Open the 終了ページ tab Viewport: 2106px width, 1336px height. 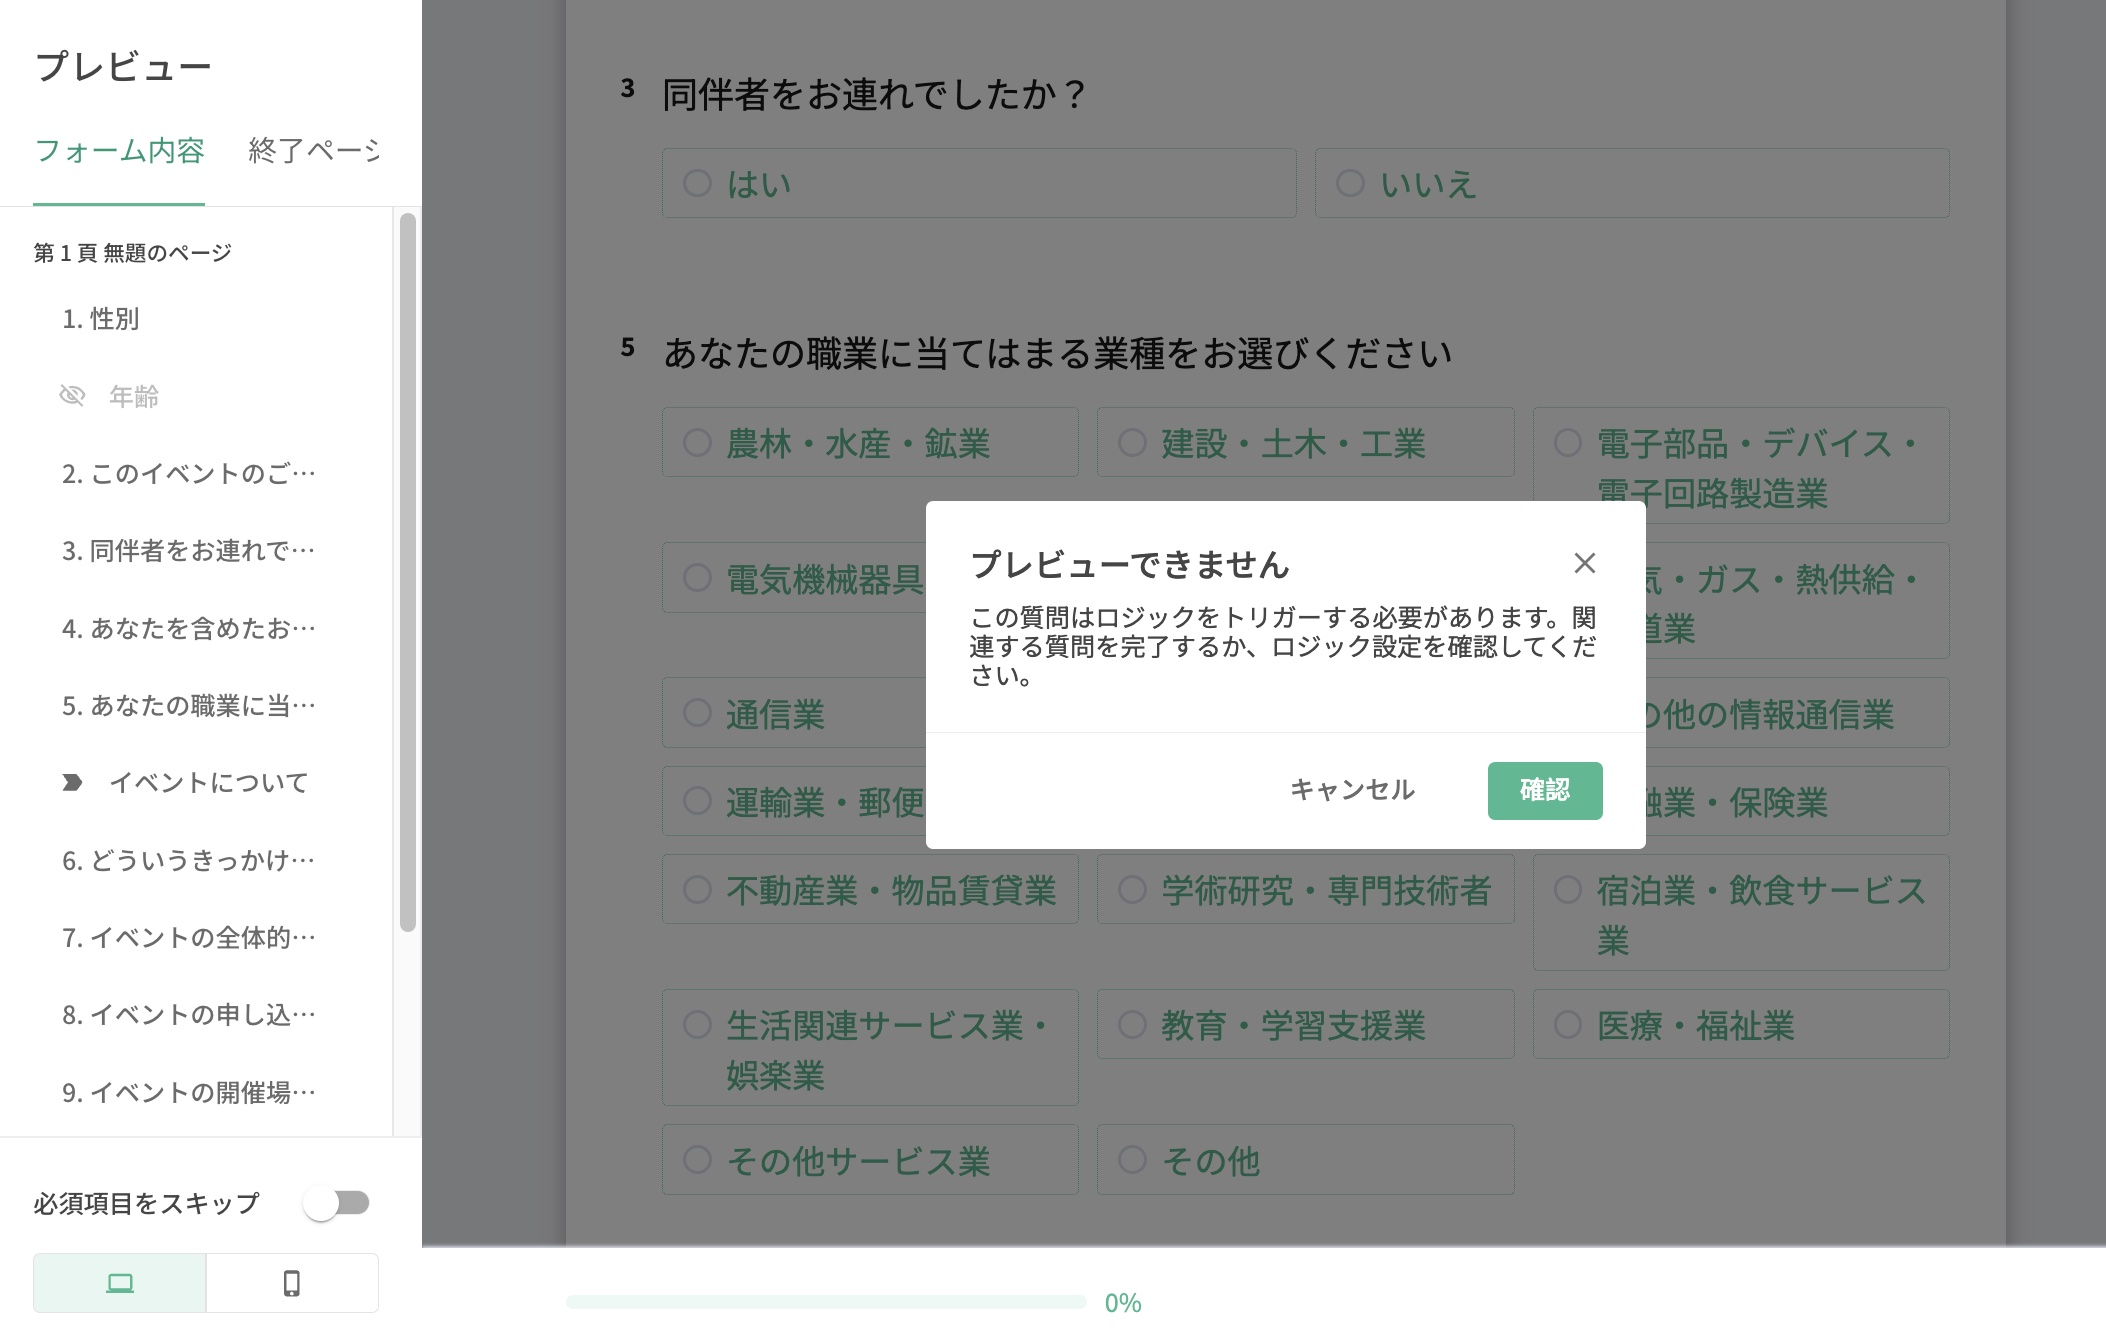(x=314, y=151)
